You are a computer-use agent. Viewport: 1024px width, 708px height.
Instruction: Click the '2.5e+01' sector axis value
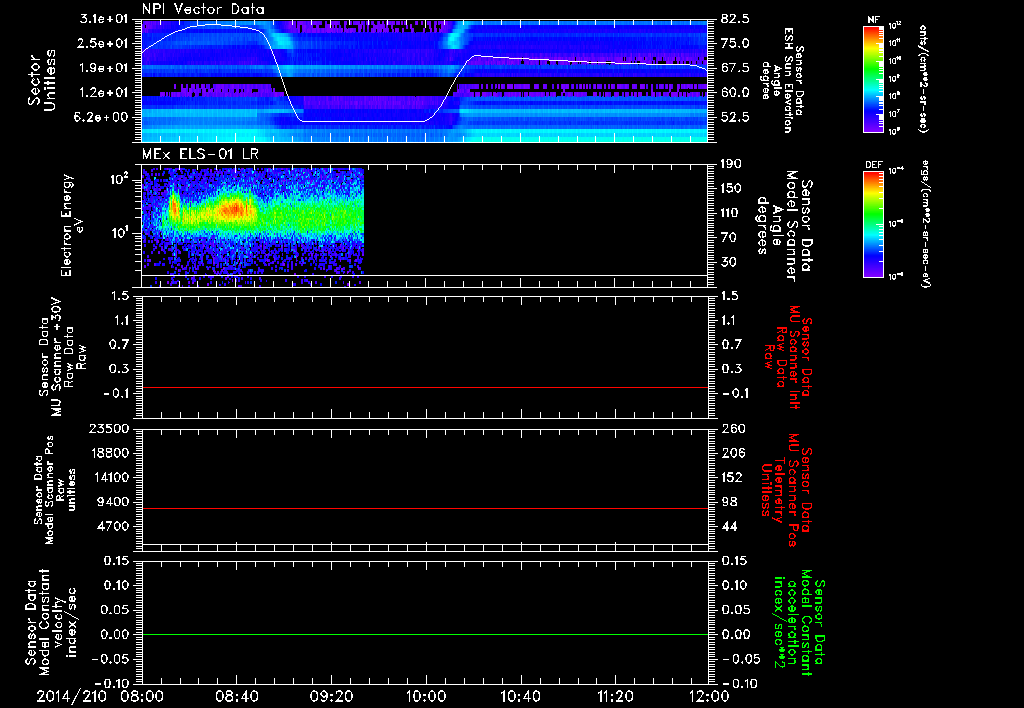104,43
